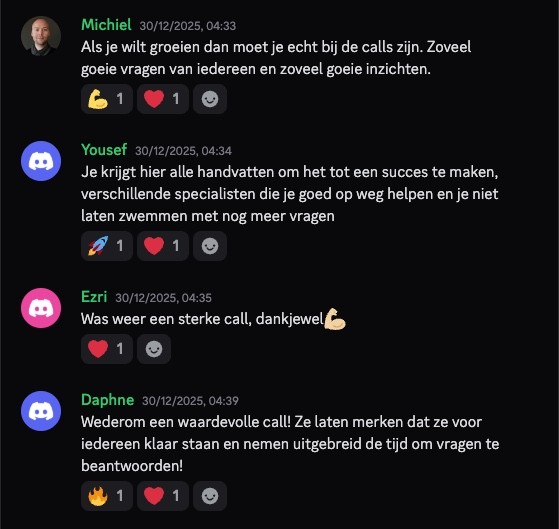The width and height of the screenshot is (559, 529).
Task: Click Ezri's pink Discord avatar
Action: [41, 308]
